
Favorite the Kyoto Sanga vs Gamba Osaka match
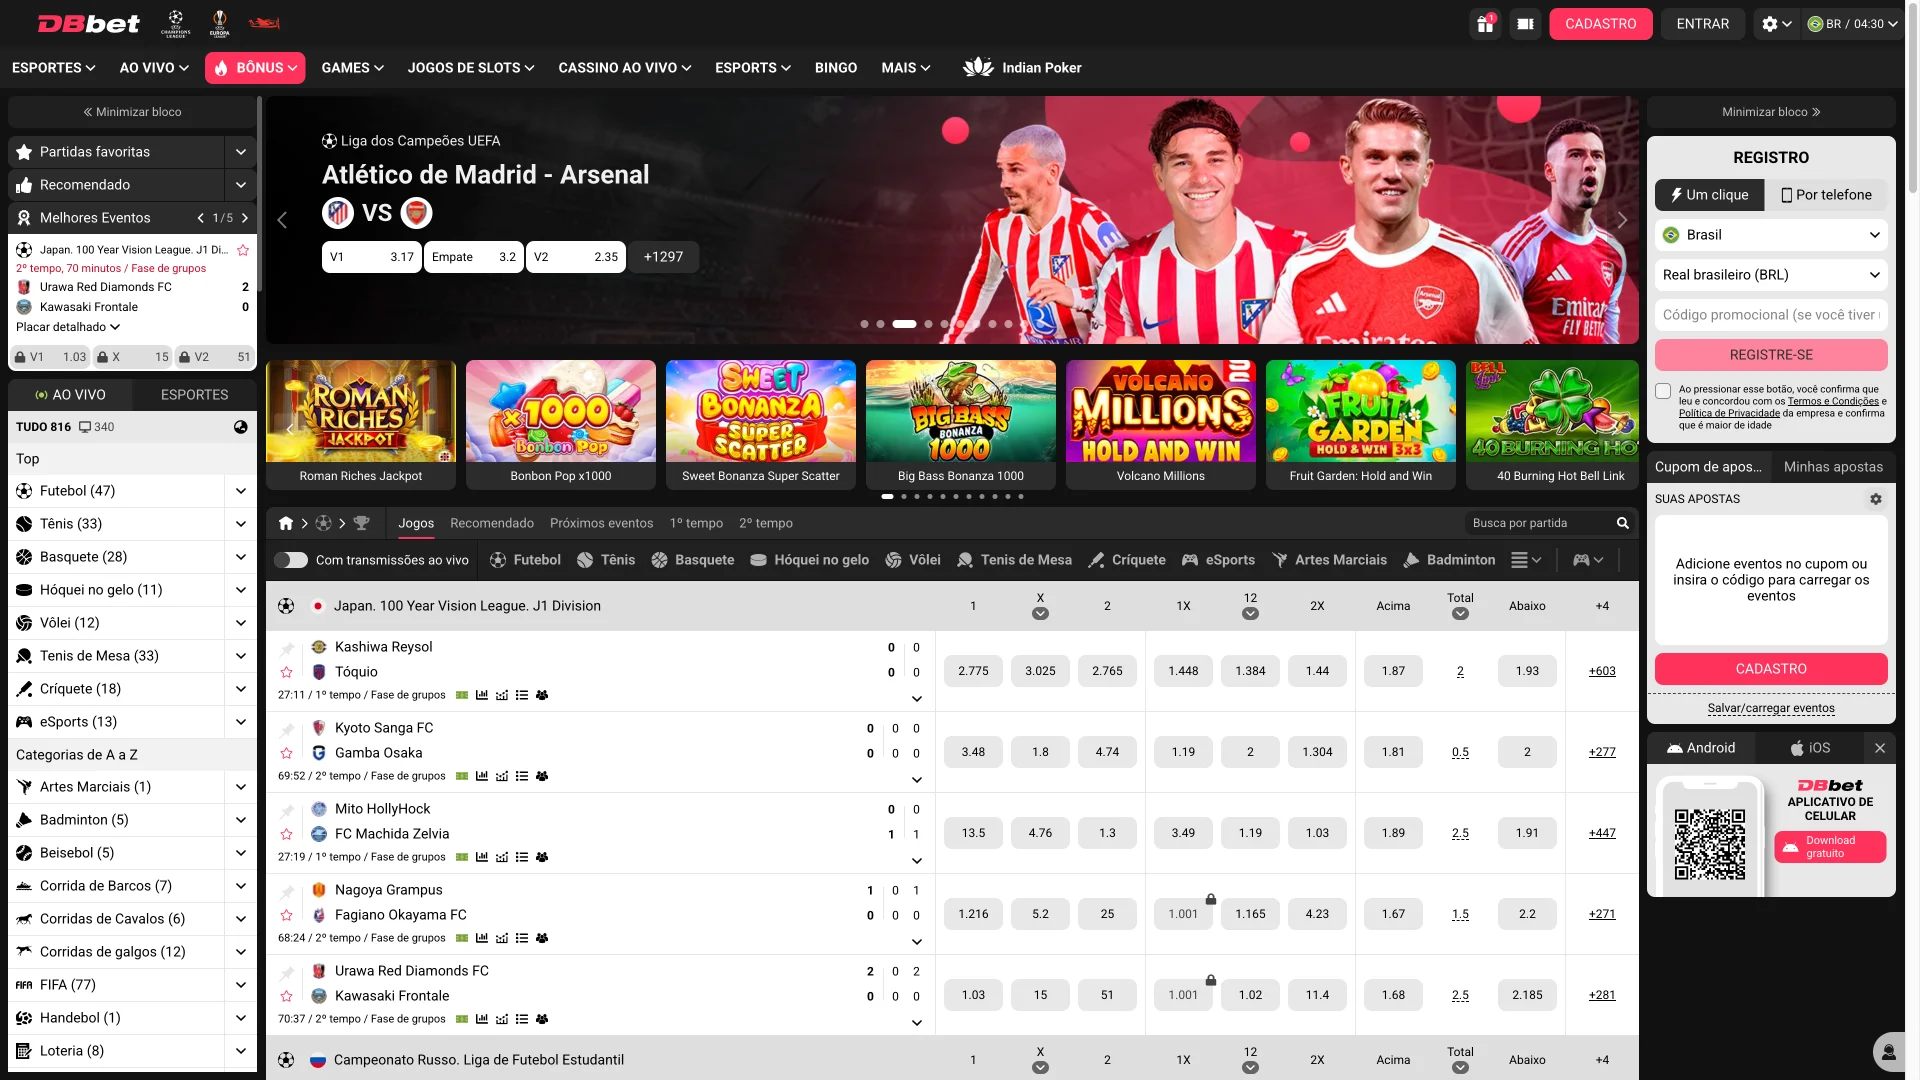[x=287, y=753]
